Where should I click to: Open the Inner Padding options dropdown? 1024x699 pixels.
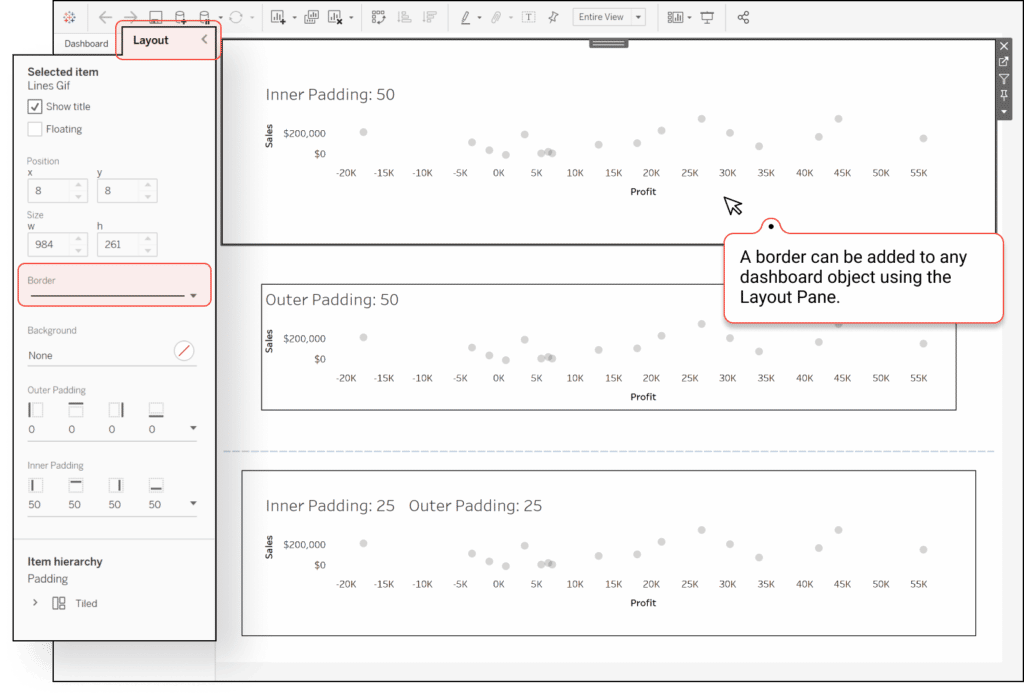193,504
